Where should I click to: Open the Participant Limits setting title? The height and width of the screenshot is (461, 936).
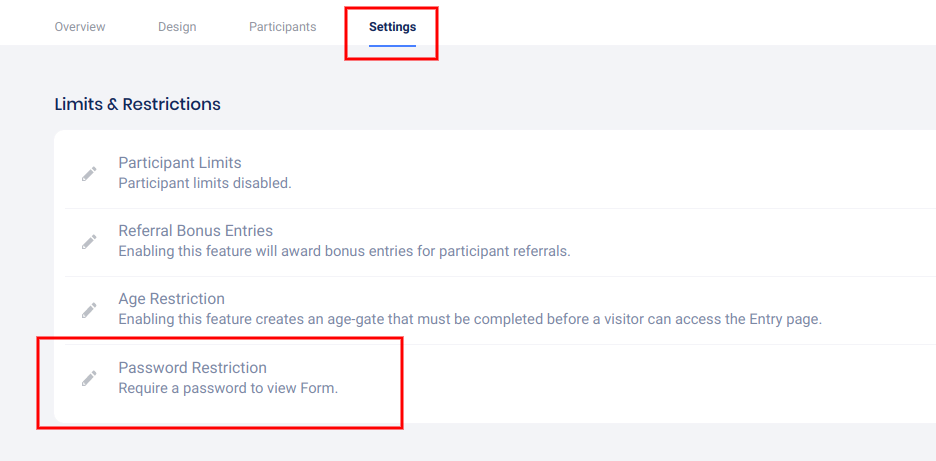pyautogui.click(x=180, y=163)
